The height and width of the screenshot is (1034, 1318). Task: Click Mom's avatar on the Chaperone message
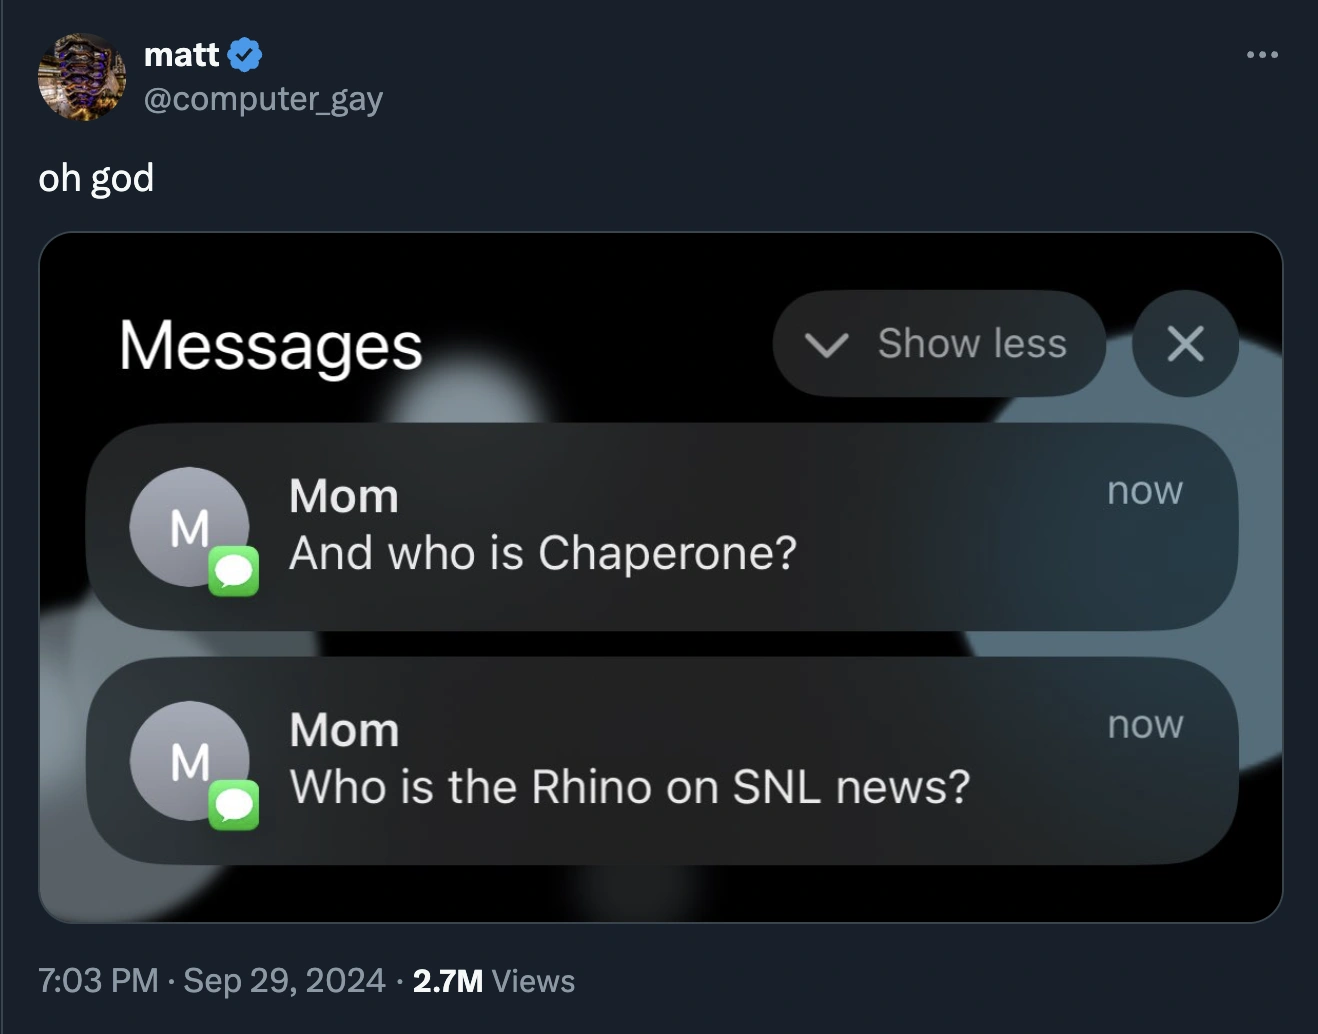coord(187,526)
